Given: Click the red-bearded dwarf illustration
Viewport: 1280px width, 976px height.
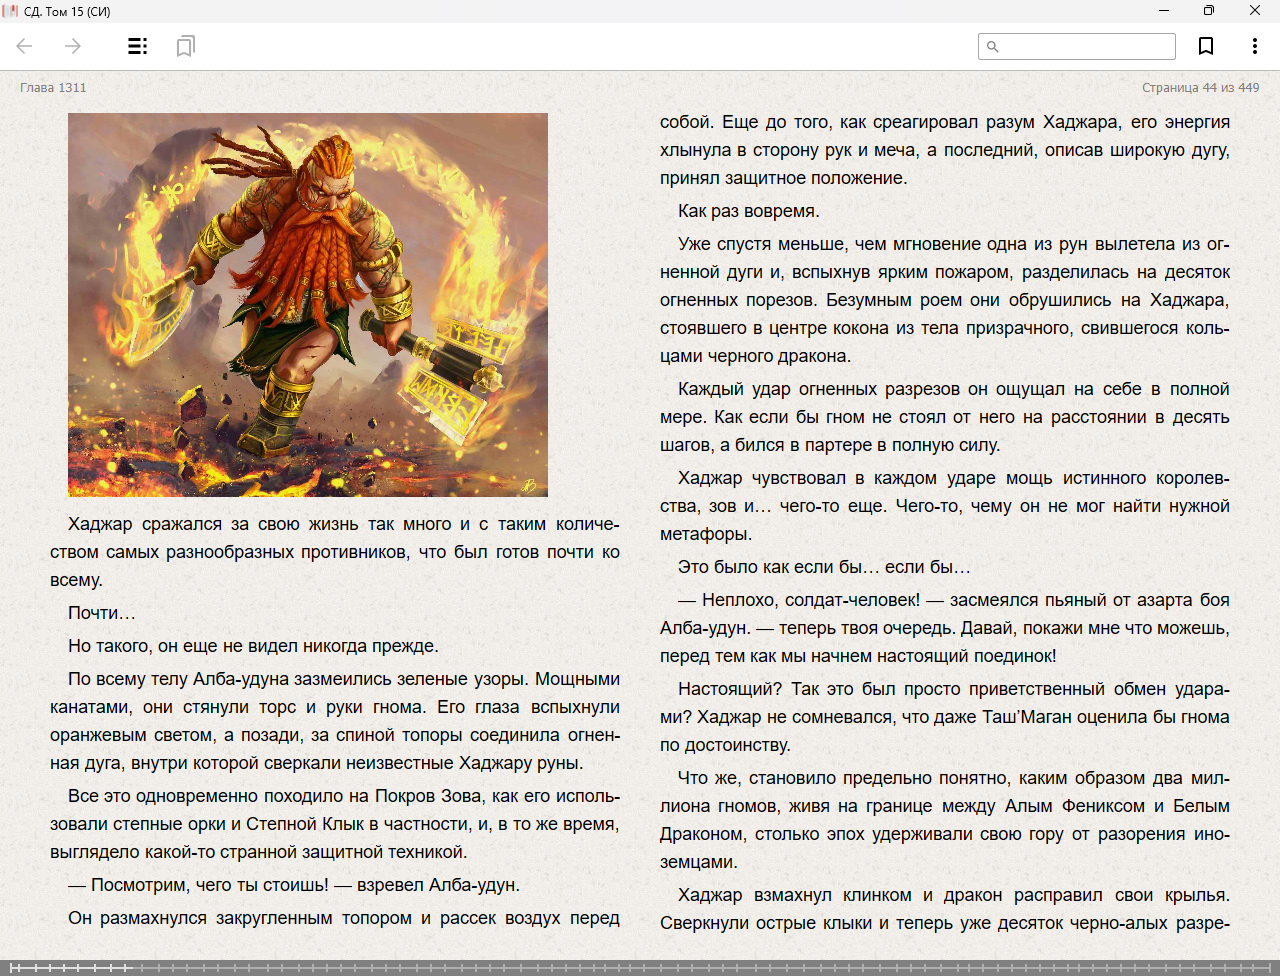Looking at the screenshot, I should click(308, 304).
